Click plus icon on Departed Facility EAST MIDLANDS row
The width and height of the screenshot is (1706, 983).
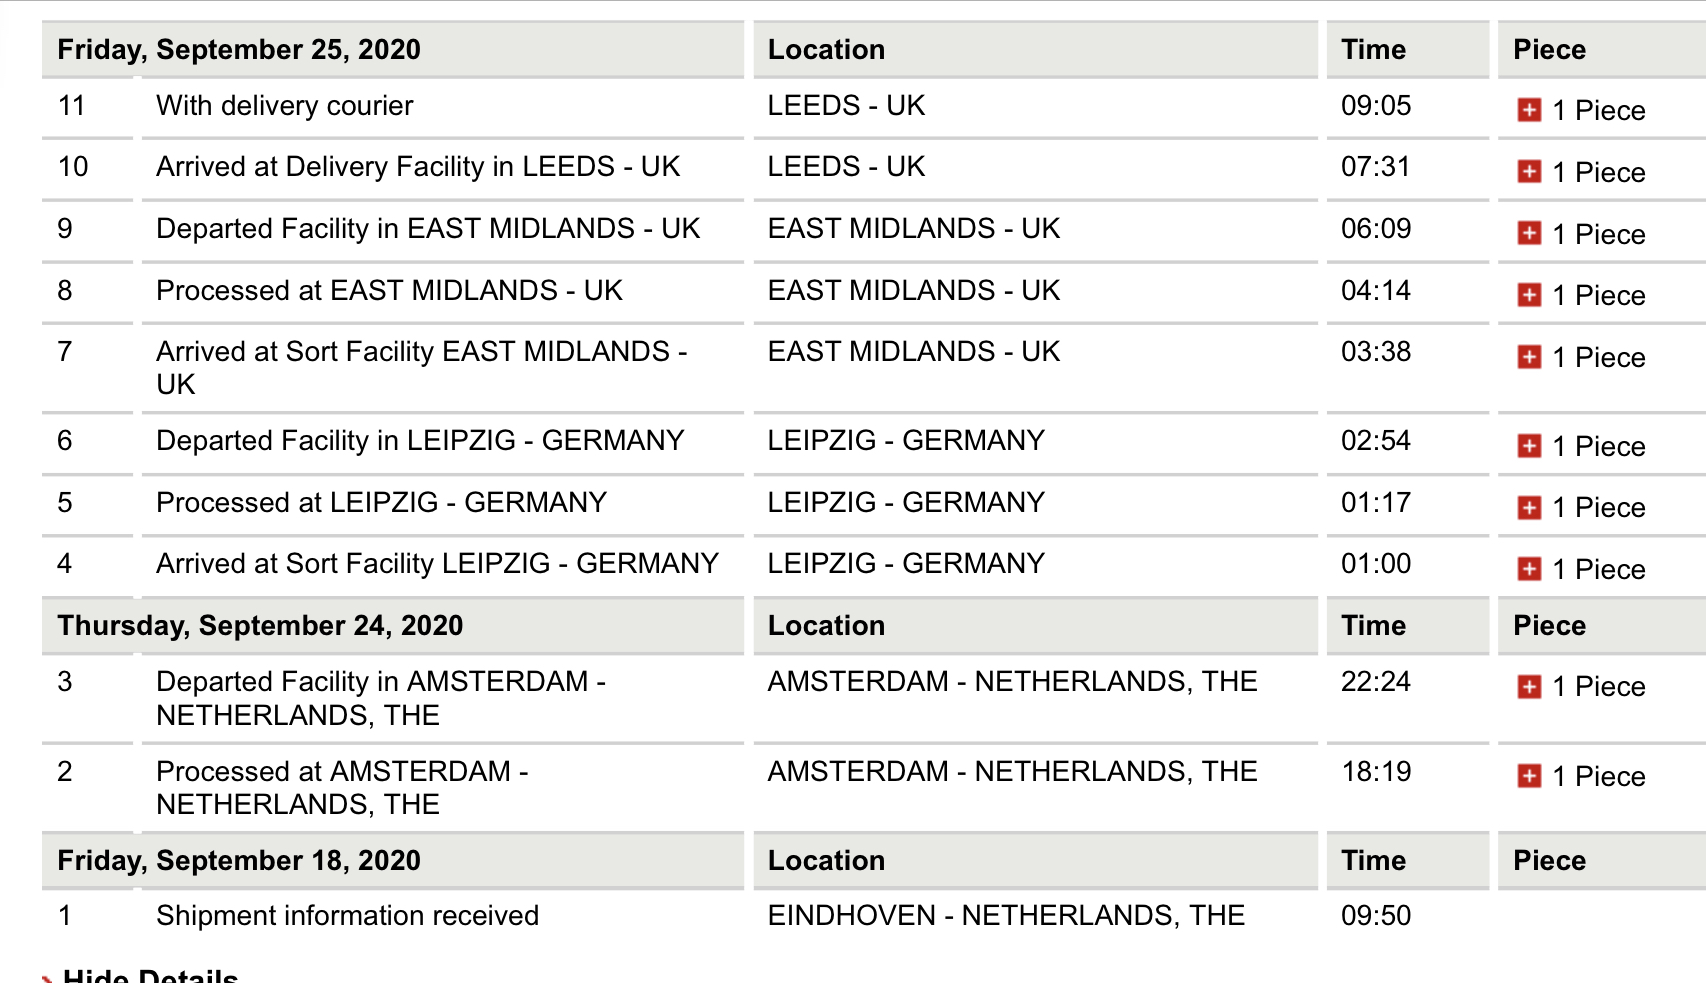pos(1529,234)
